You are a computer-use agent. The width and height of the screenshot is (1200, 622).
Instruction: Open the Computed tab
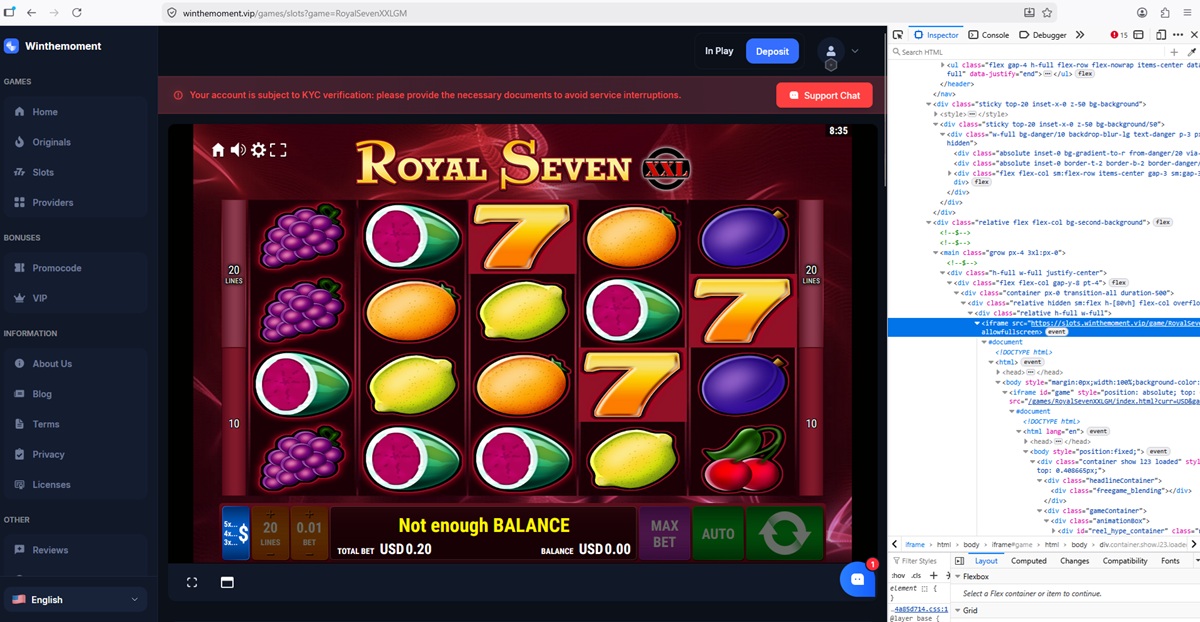pyautogui.click(x=1028, y=561)
